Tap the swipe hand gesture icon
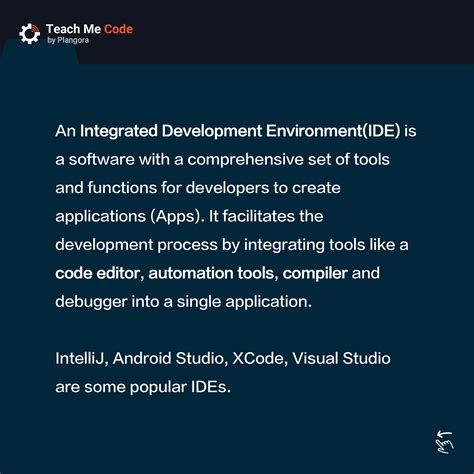 (444, 442)
